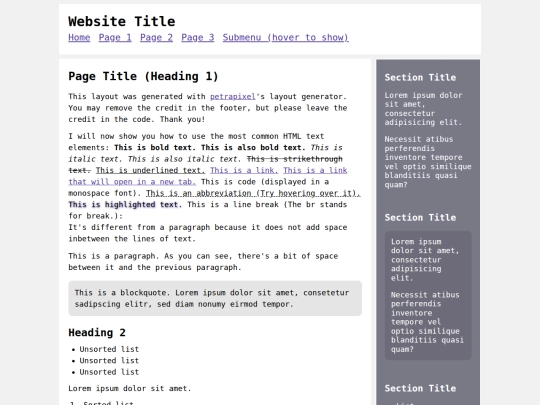Open the Home navigation link
540x405 pixels.
pos(79,38)
